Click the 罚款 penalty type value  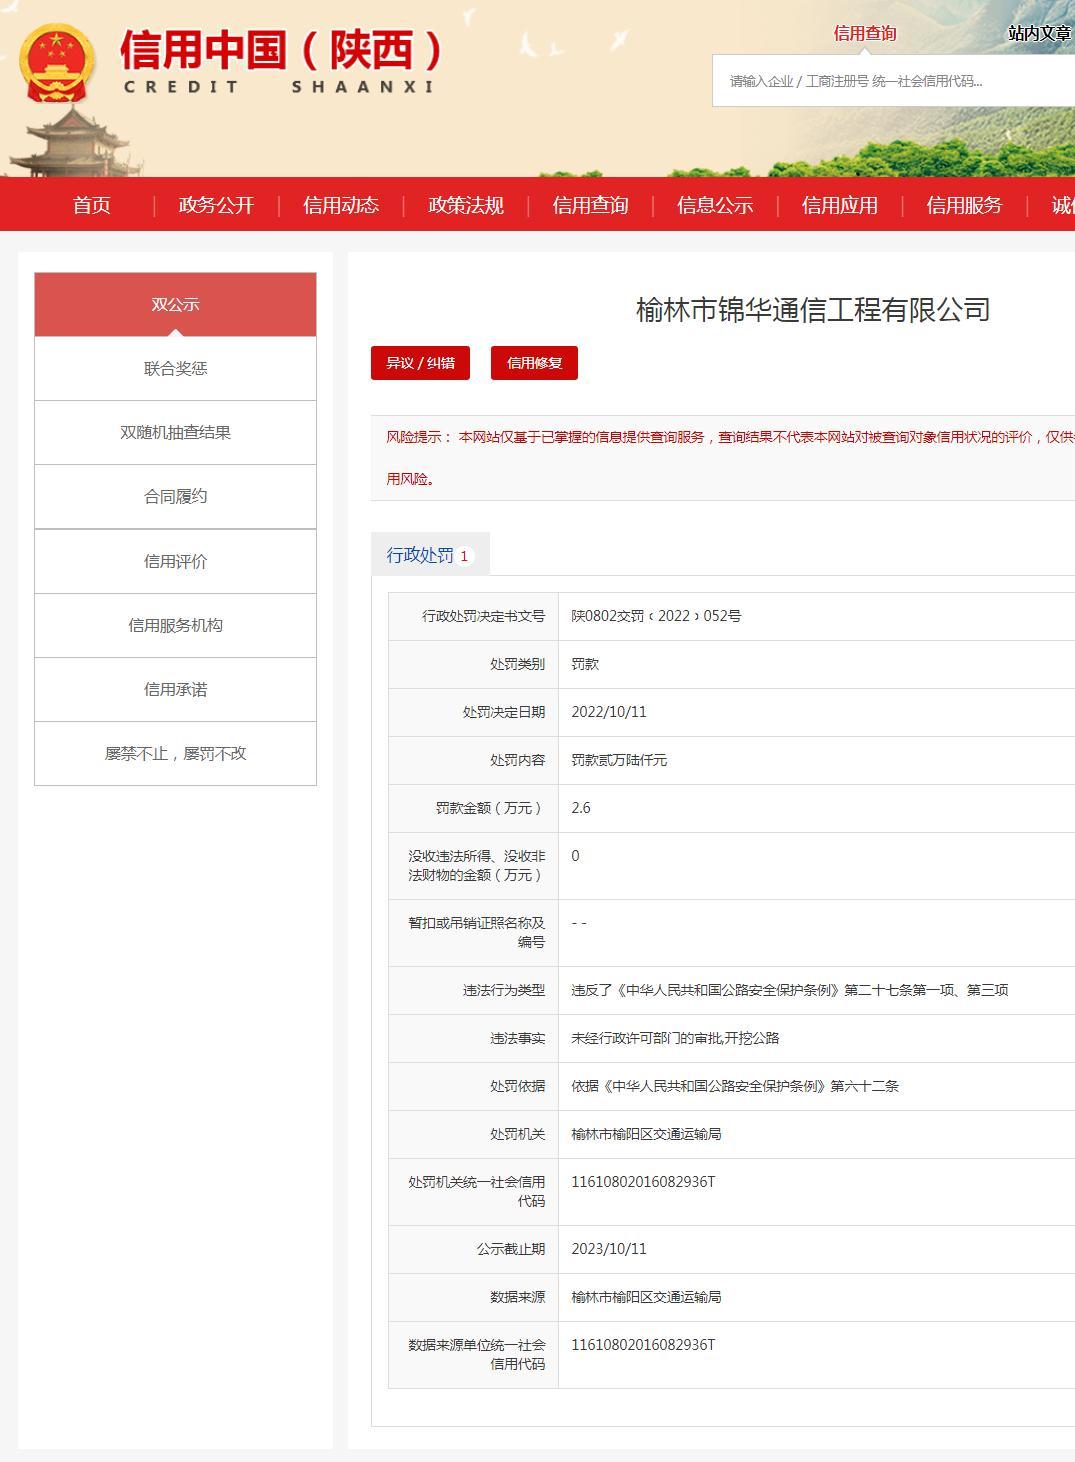(x=585, y=664)
